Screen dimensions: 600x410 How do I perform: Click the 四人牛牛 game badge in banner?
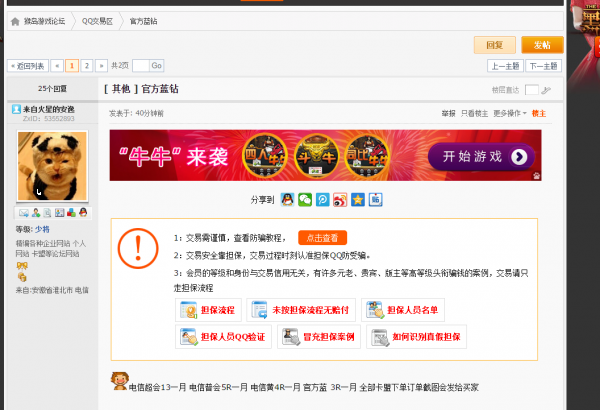click(x=264, y=156)
